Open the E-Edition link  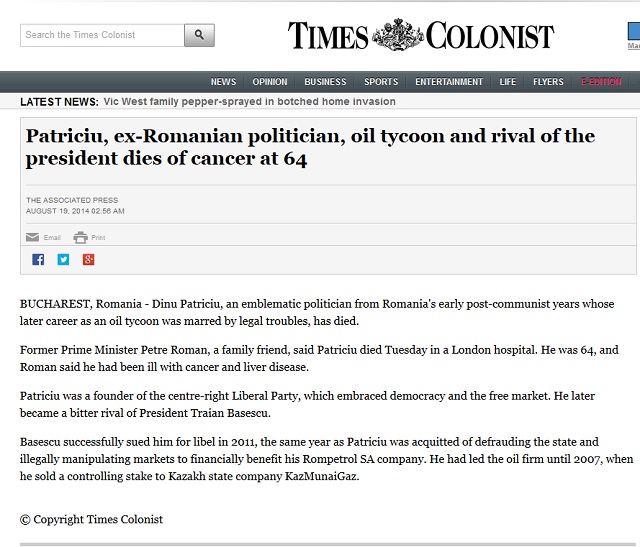602,82
